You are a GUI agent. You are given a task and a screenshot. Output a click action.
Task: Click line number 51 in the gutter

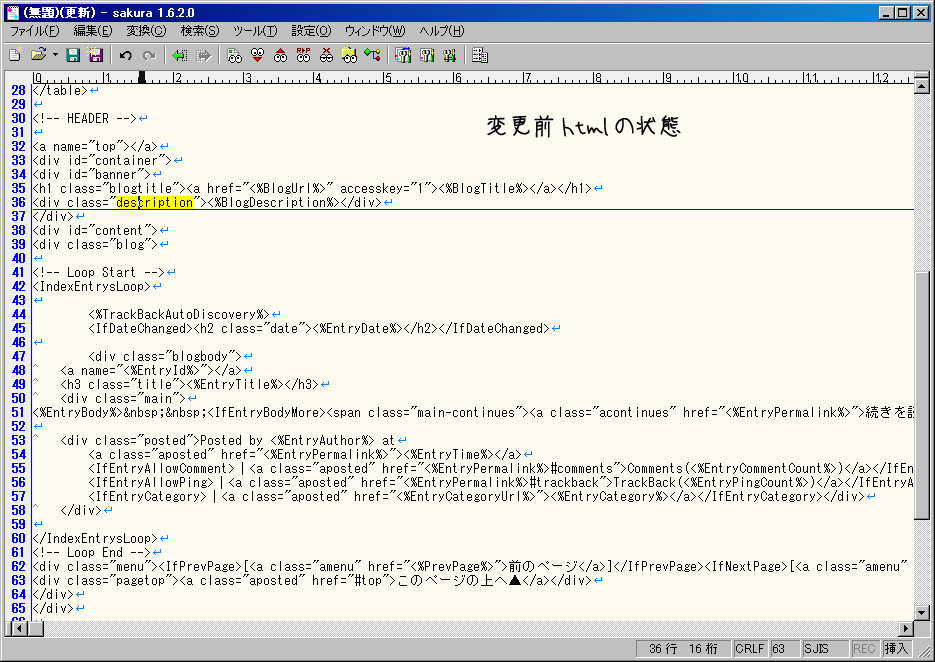18,412
